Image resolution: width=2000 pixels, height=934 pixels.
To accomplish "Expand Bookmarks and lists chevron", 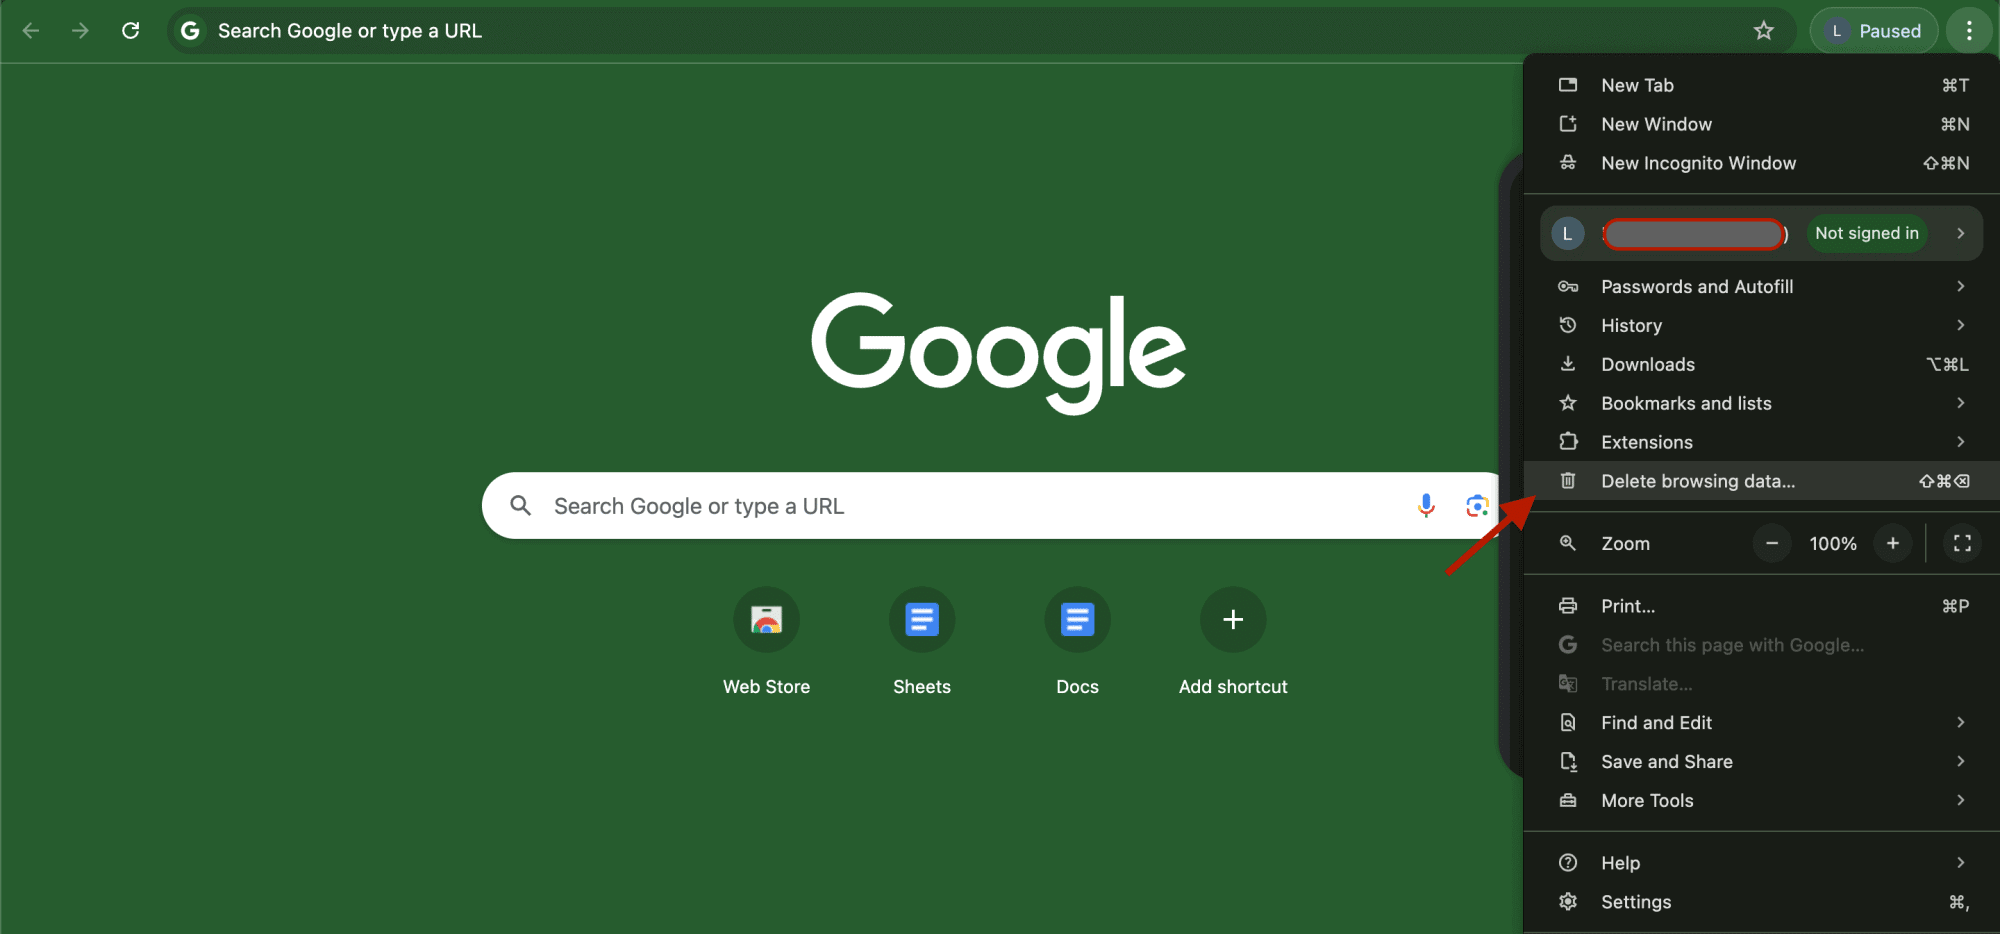I will (1960, 403).
